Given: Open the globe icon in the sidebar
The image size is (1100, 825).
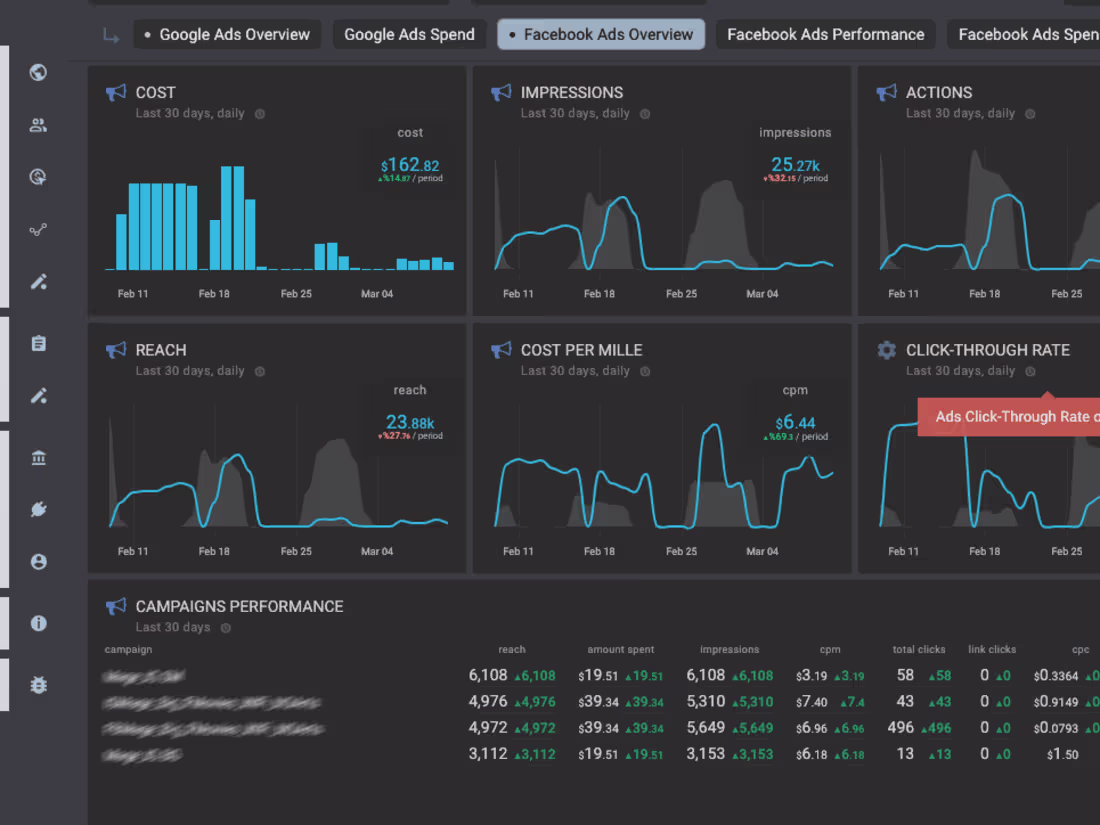Looking at the screenshot, I should click(x=39, y=72).
